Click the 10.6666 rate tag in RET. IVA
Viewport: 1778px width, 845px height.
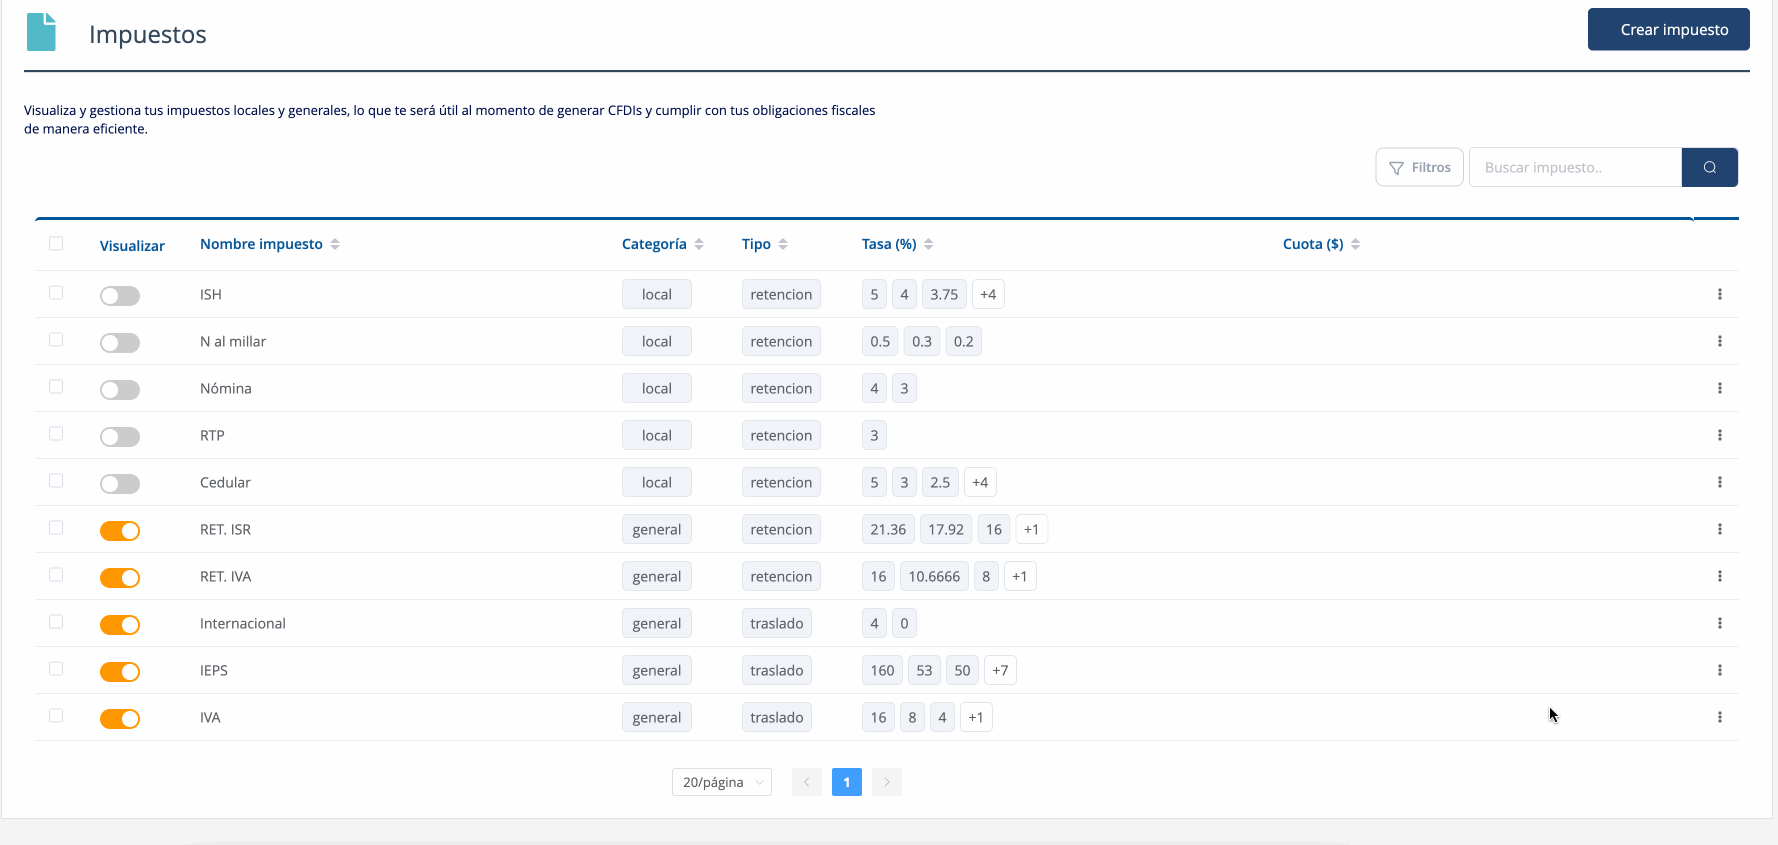pyautogui.click(x=934, y=576)
